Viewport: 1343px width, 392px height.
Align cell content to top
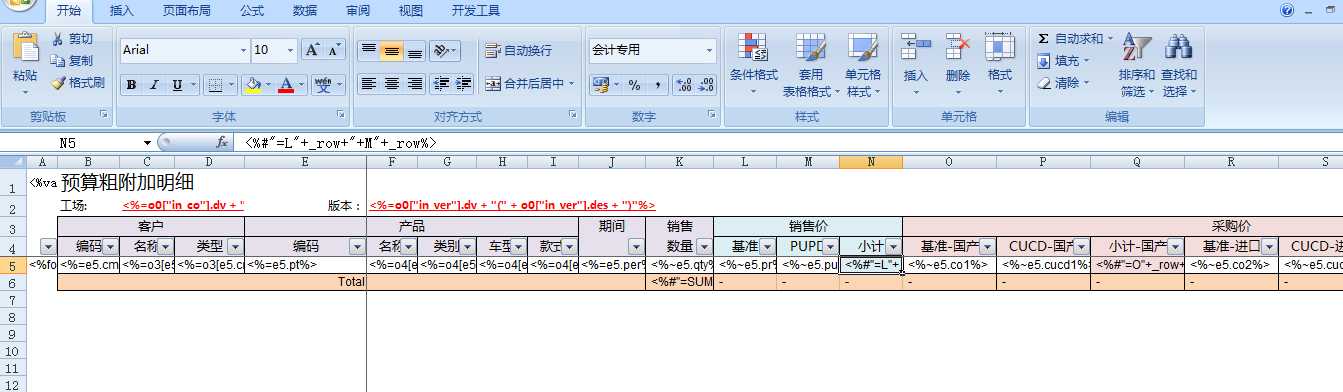pos(368,50)
